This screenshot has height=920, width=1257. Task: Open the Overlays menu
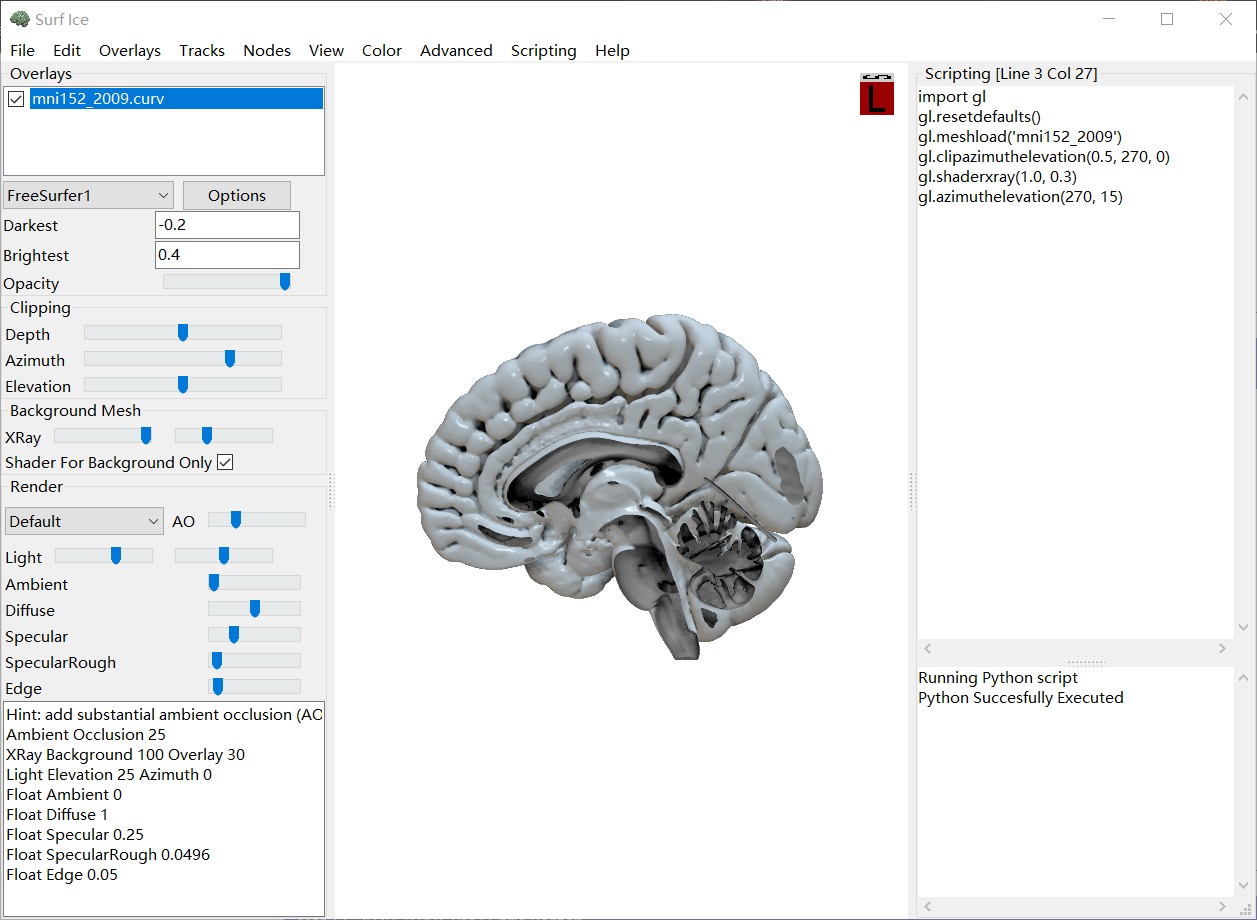tap(129, 50)
